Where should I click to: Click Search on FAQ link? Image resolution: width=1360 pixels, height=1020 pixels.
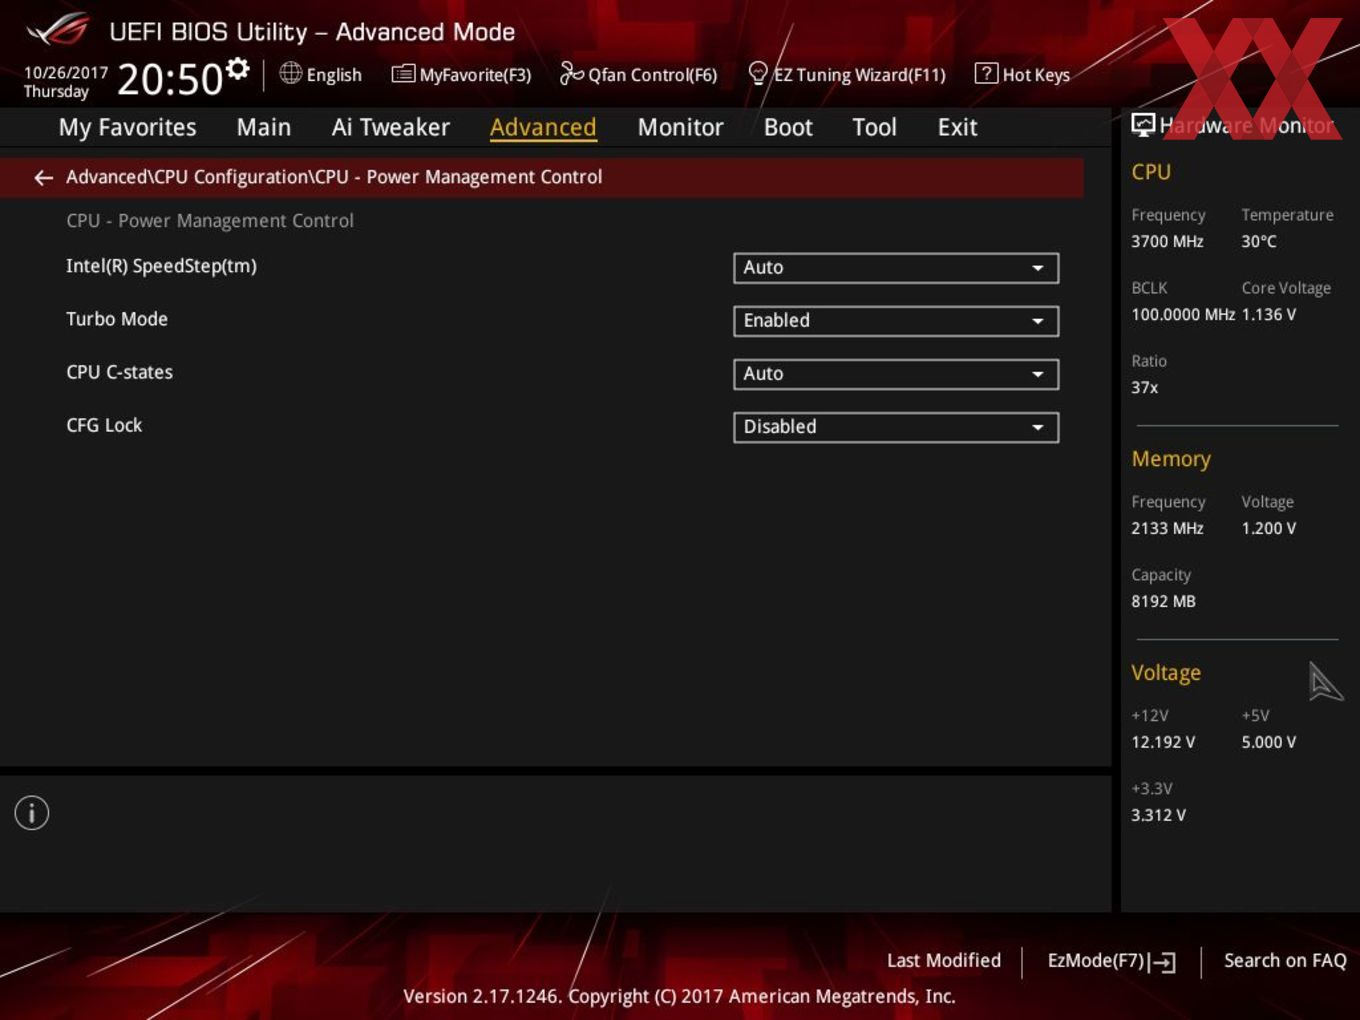[1285, 961]
